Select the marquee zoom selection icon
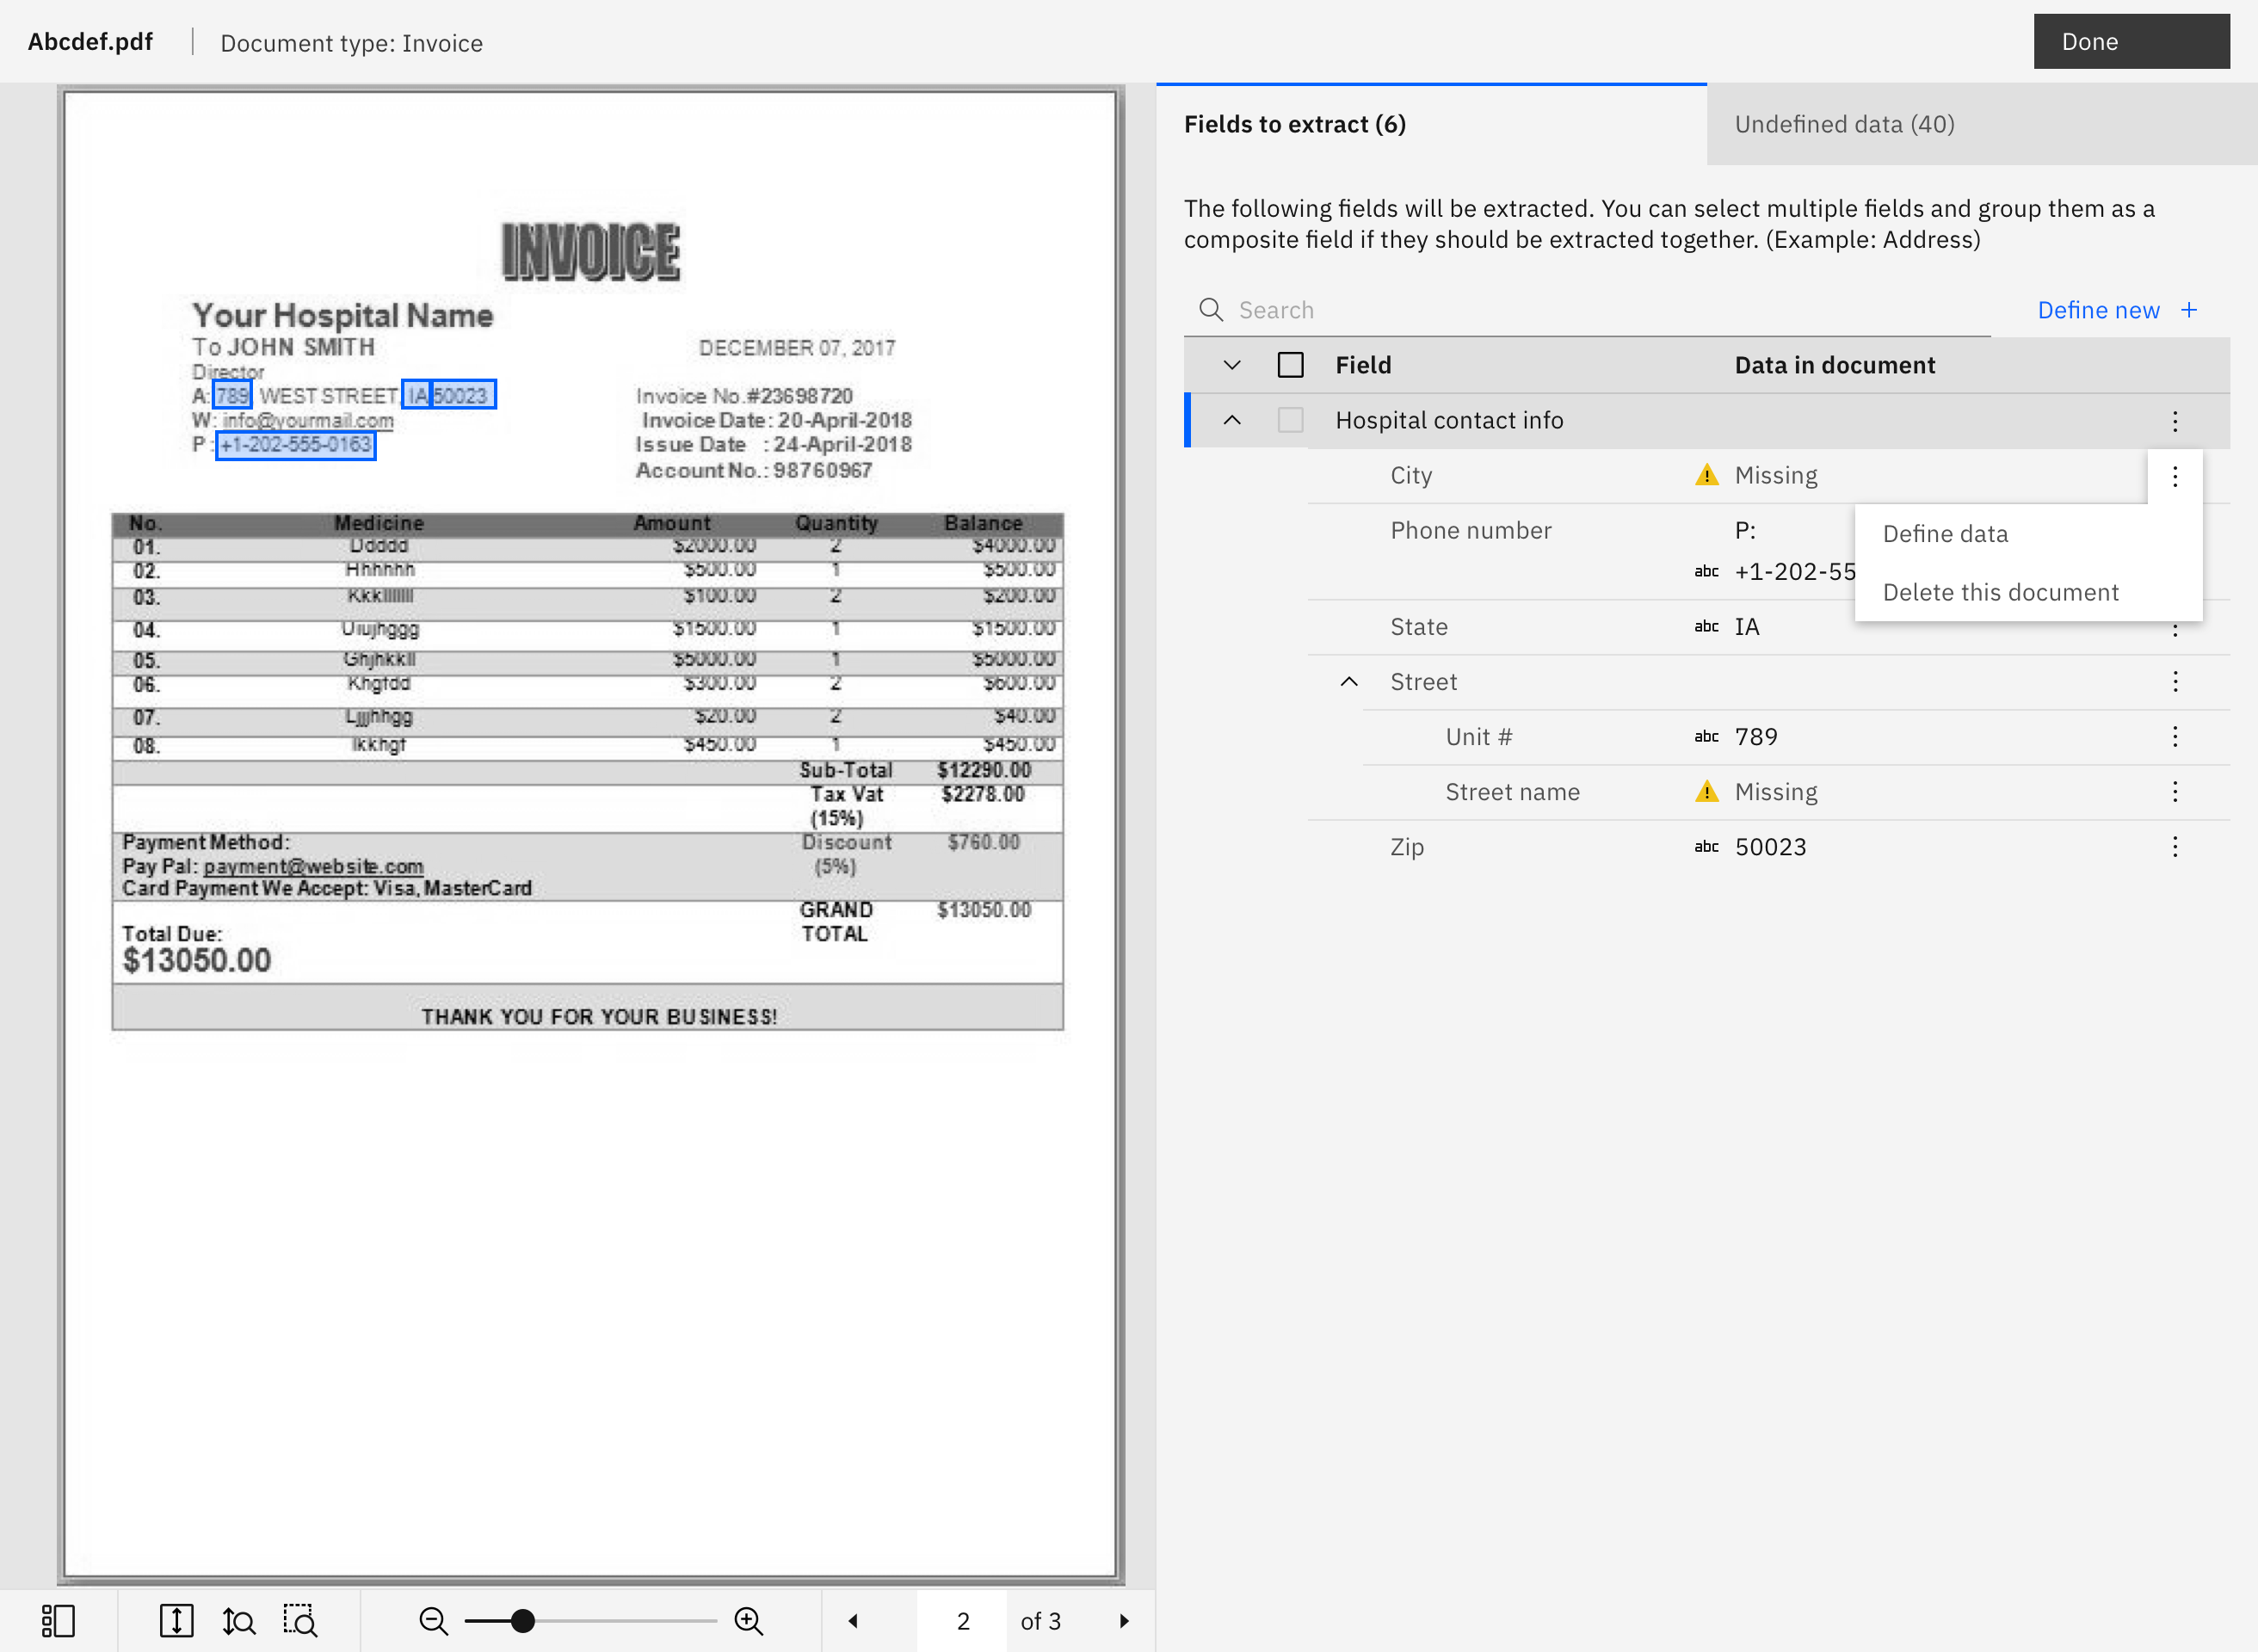The image size is (2258, 1652). click(x=300, y=1620)
